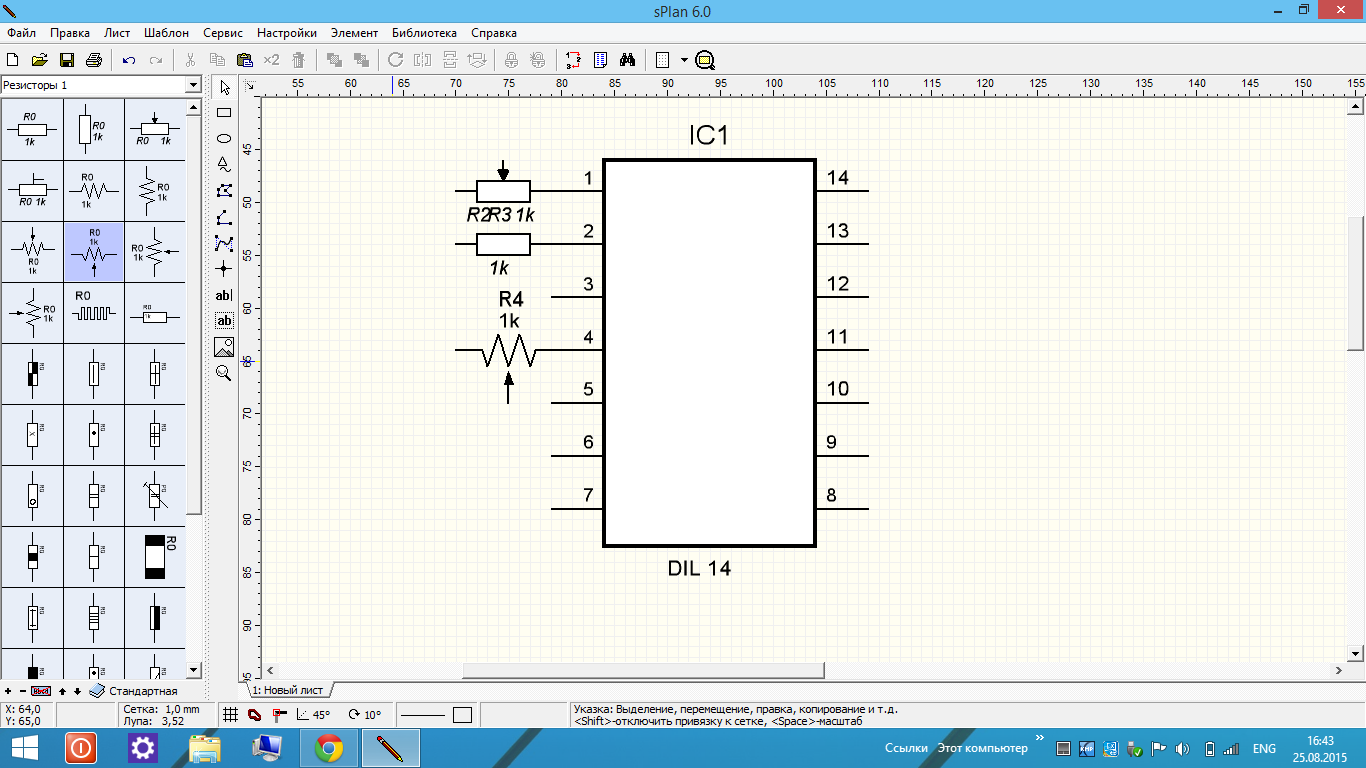
Task: Open the Резисторы 1 library dropdown
Action: click(x=193, y=86)
